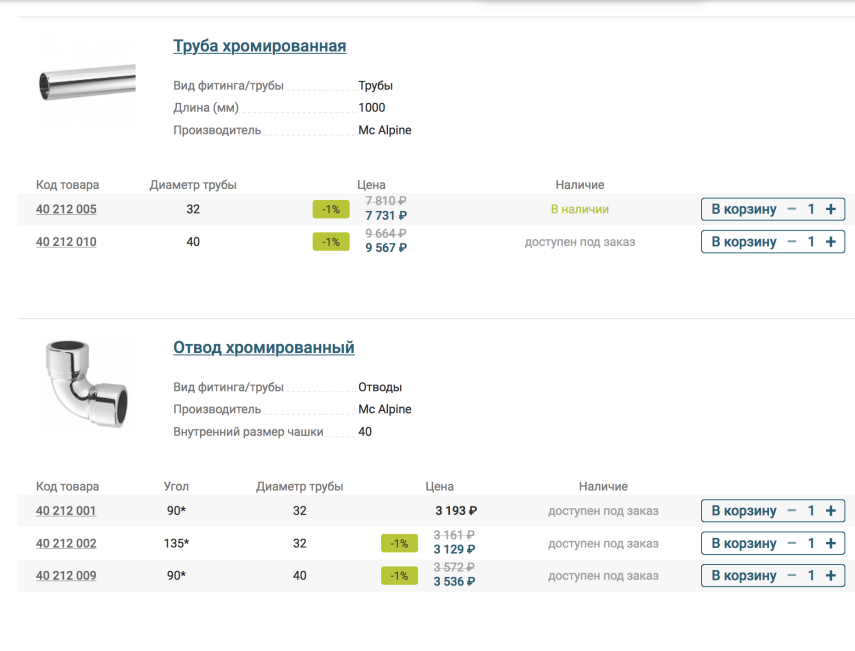Add product 40 212 005 to cart
Screen dimensions: 855x651
[743, 210]
